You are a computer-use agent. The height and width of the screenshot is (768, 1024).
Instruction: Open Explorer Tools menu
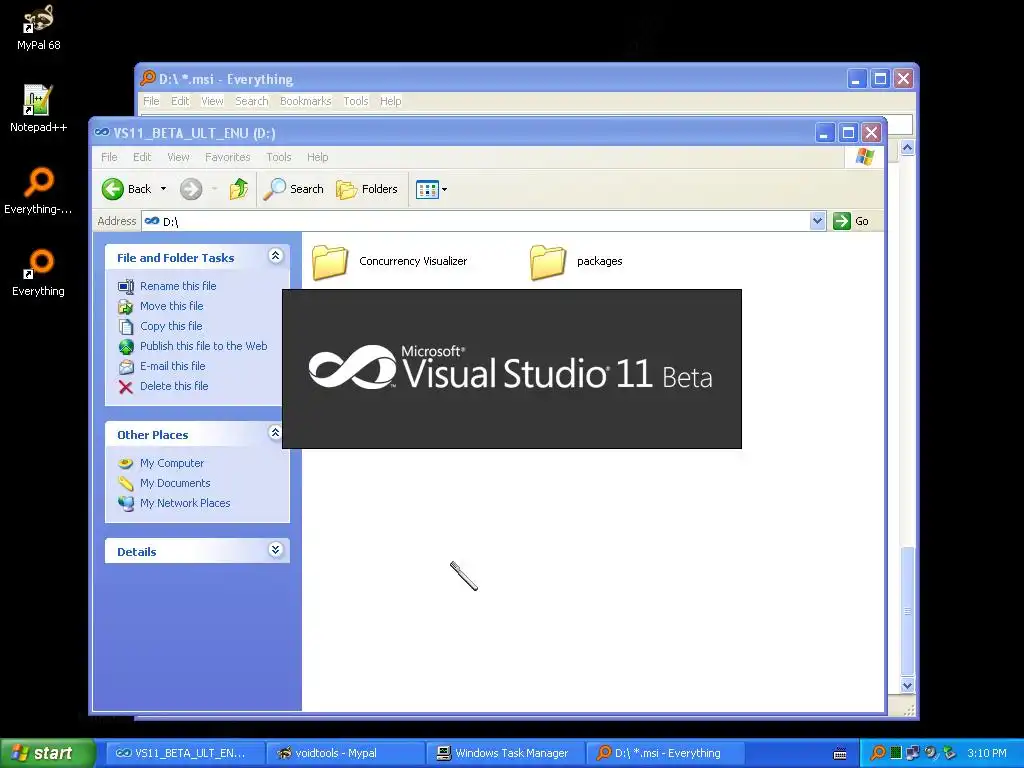pyautogui.click(x=278, y=157)
